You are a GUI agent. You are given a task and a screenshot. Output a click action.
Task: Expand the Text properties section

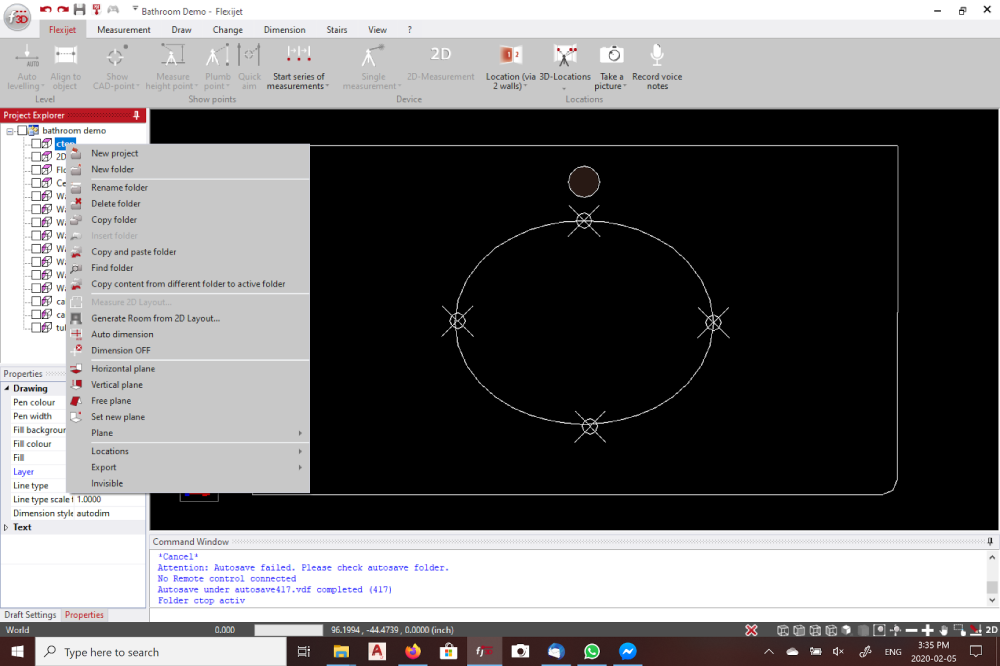[x=7, y=527]
